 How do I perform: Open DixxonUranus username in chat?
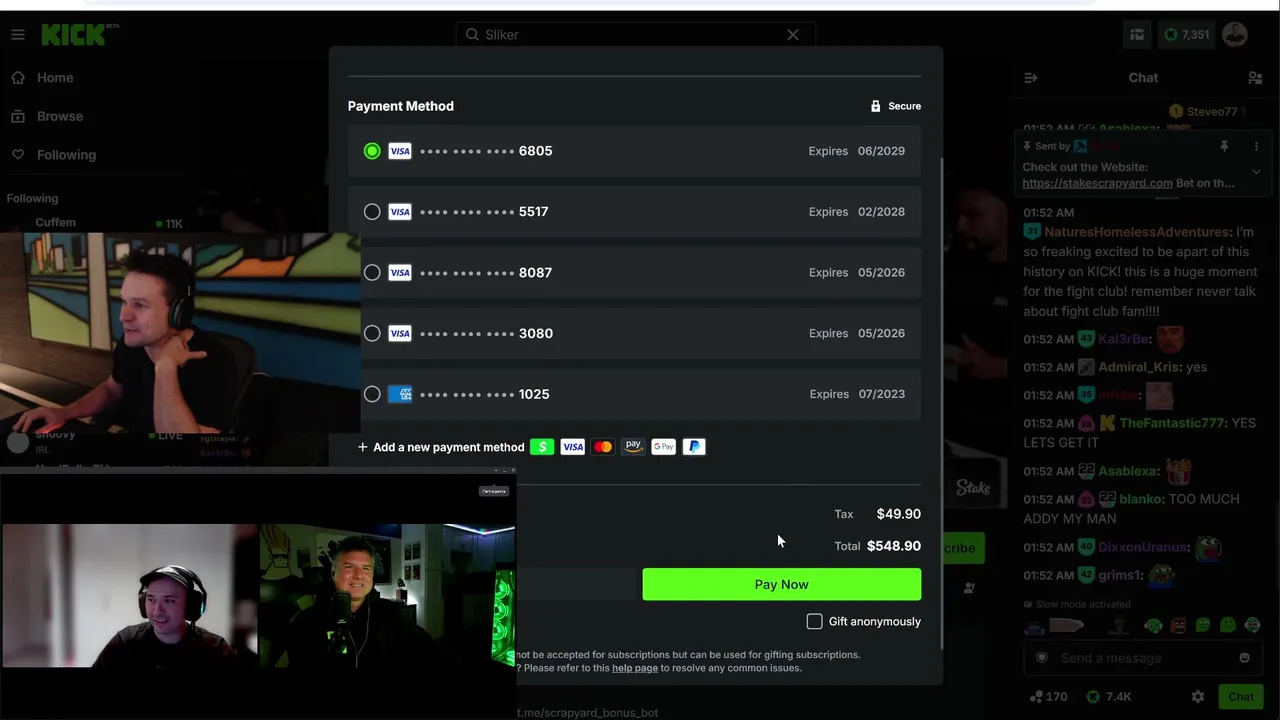point(1143,547)
